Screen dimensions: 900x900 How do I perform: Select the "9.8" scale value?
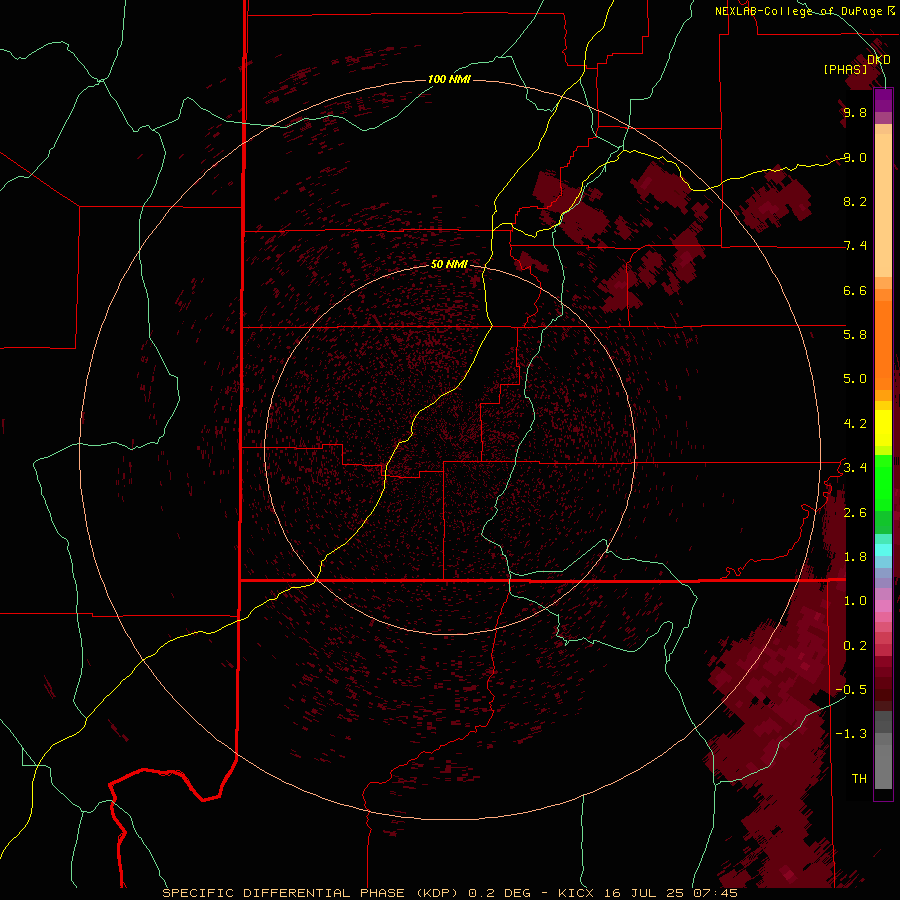[x=855, y=112]
